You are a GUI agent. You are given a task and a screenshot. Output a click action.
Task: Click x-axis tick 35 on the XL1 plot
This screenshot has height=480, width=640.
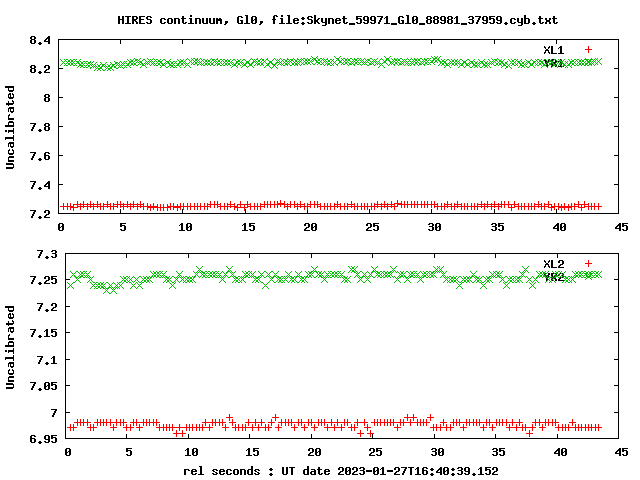point(497,227)
